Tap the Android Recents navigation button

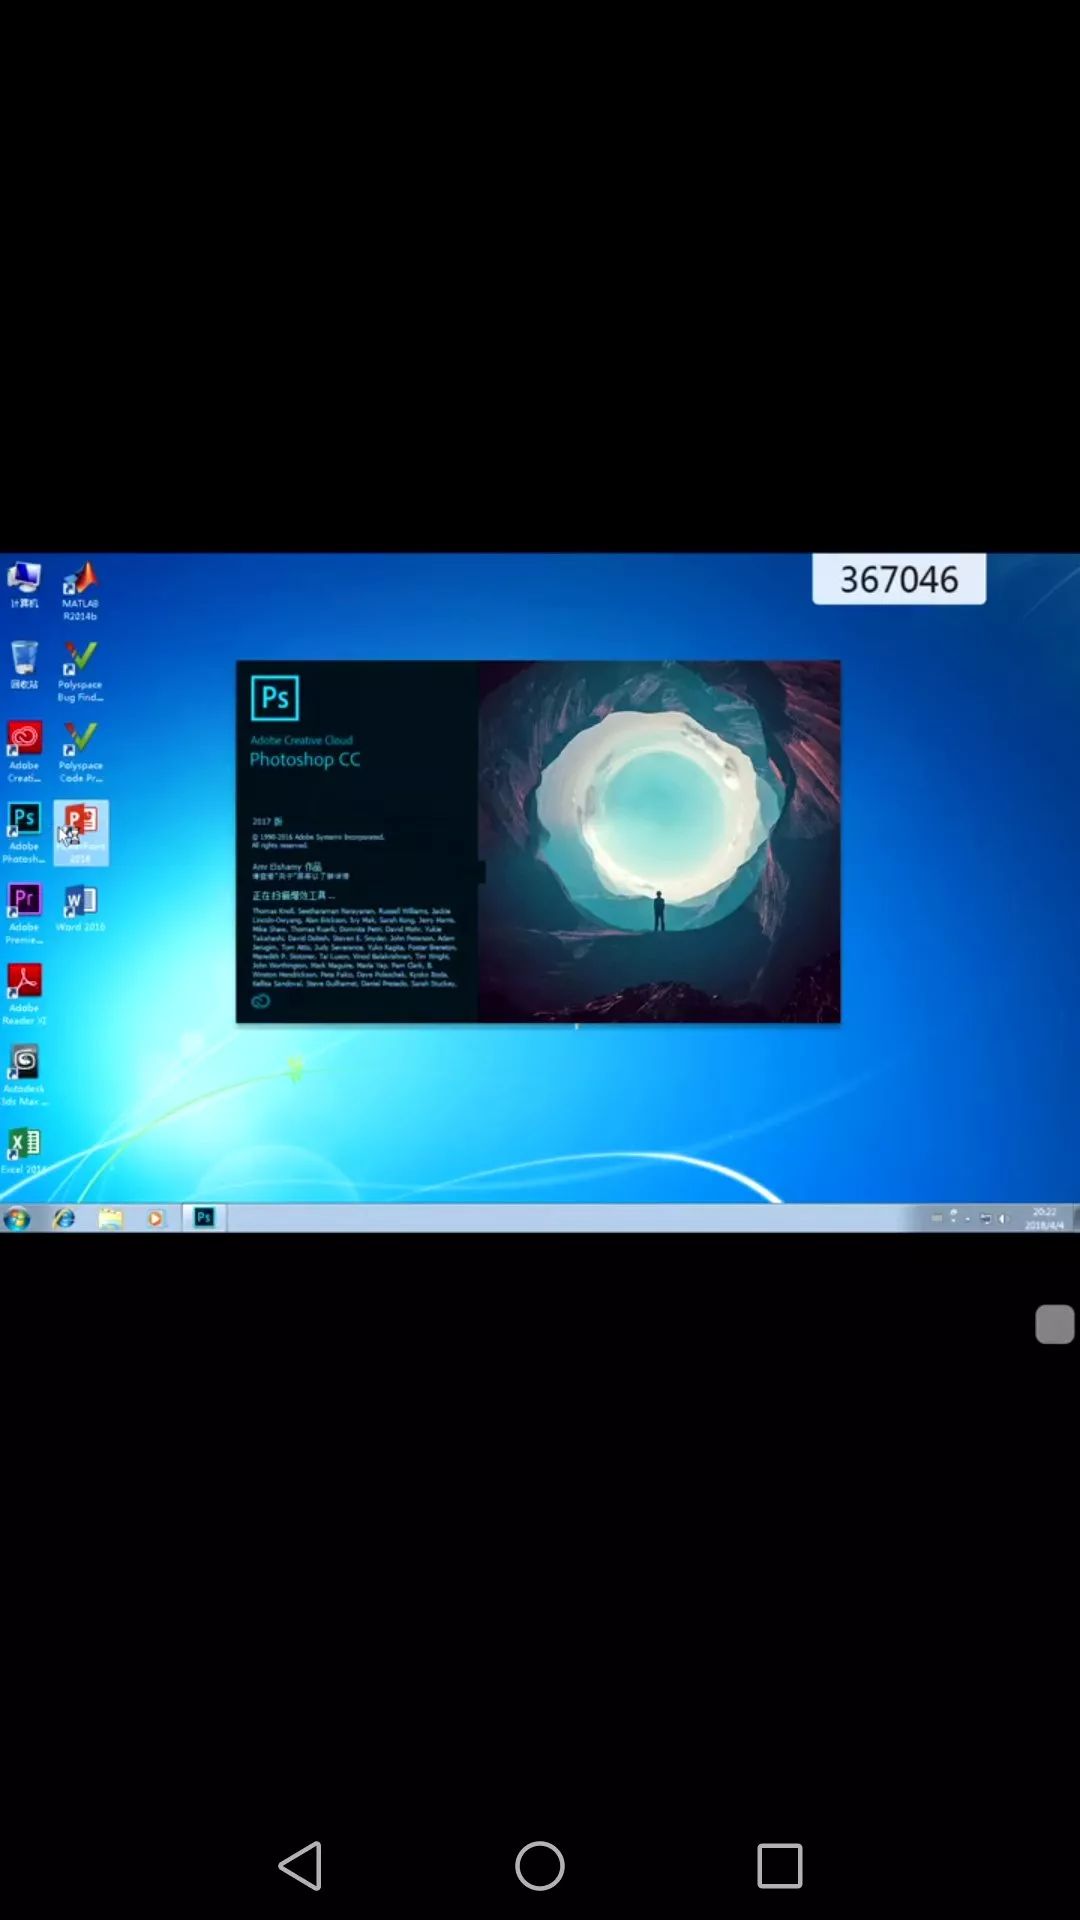[x=780, y=1866]
